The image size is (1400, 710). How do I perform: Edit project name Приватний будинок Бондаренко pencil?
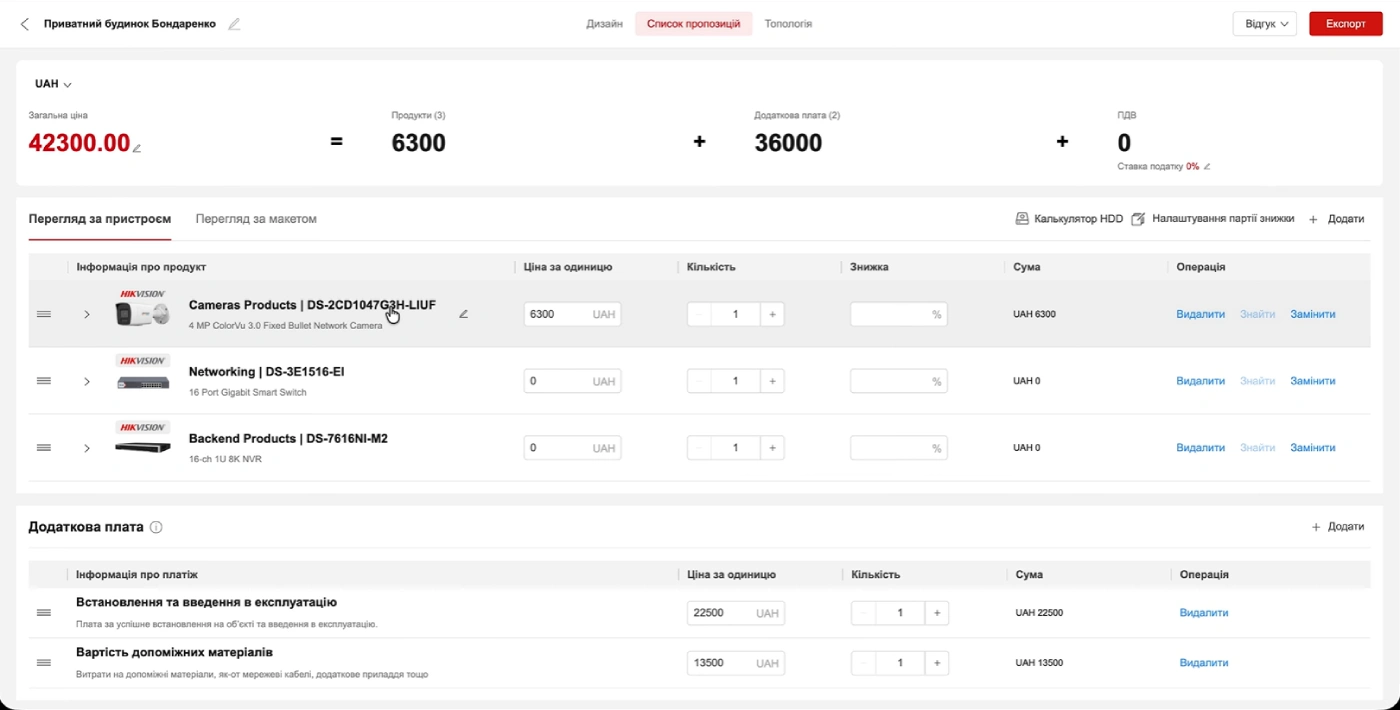click(234, 24)
